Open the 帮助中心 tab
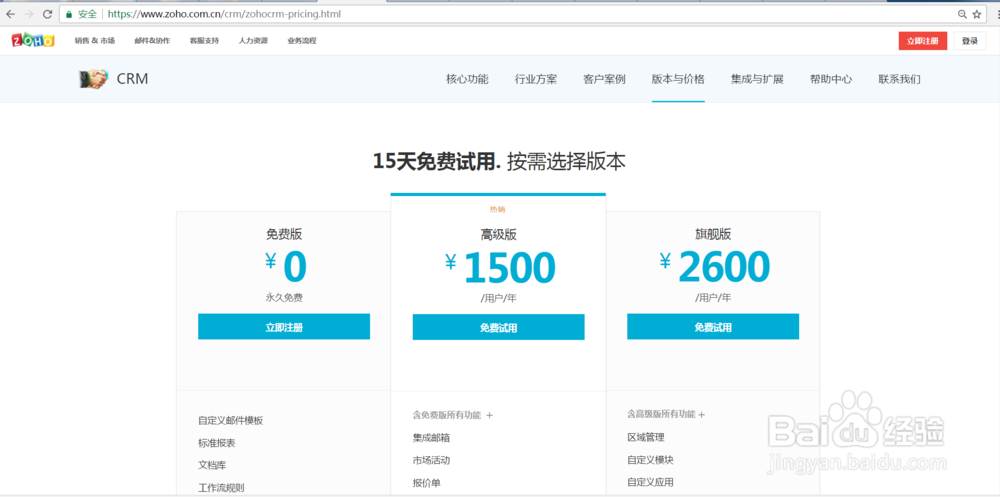 [x=831, y=79]
